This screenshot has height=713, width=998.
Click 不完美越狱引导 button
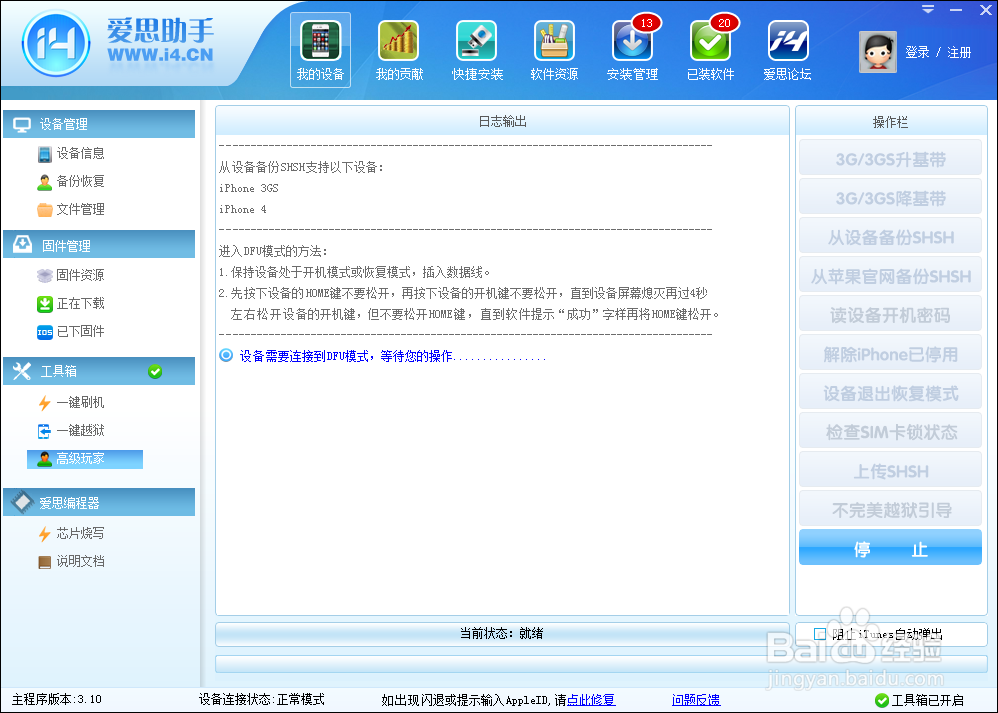pyautogui.click(x=890, y=510)
